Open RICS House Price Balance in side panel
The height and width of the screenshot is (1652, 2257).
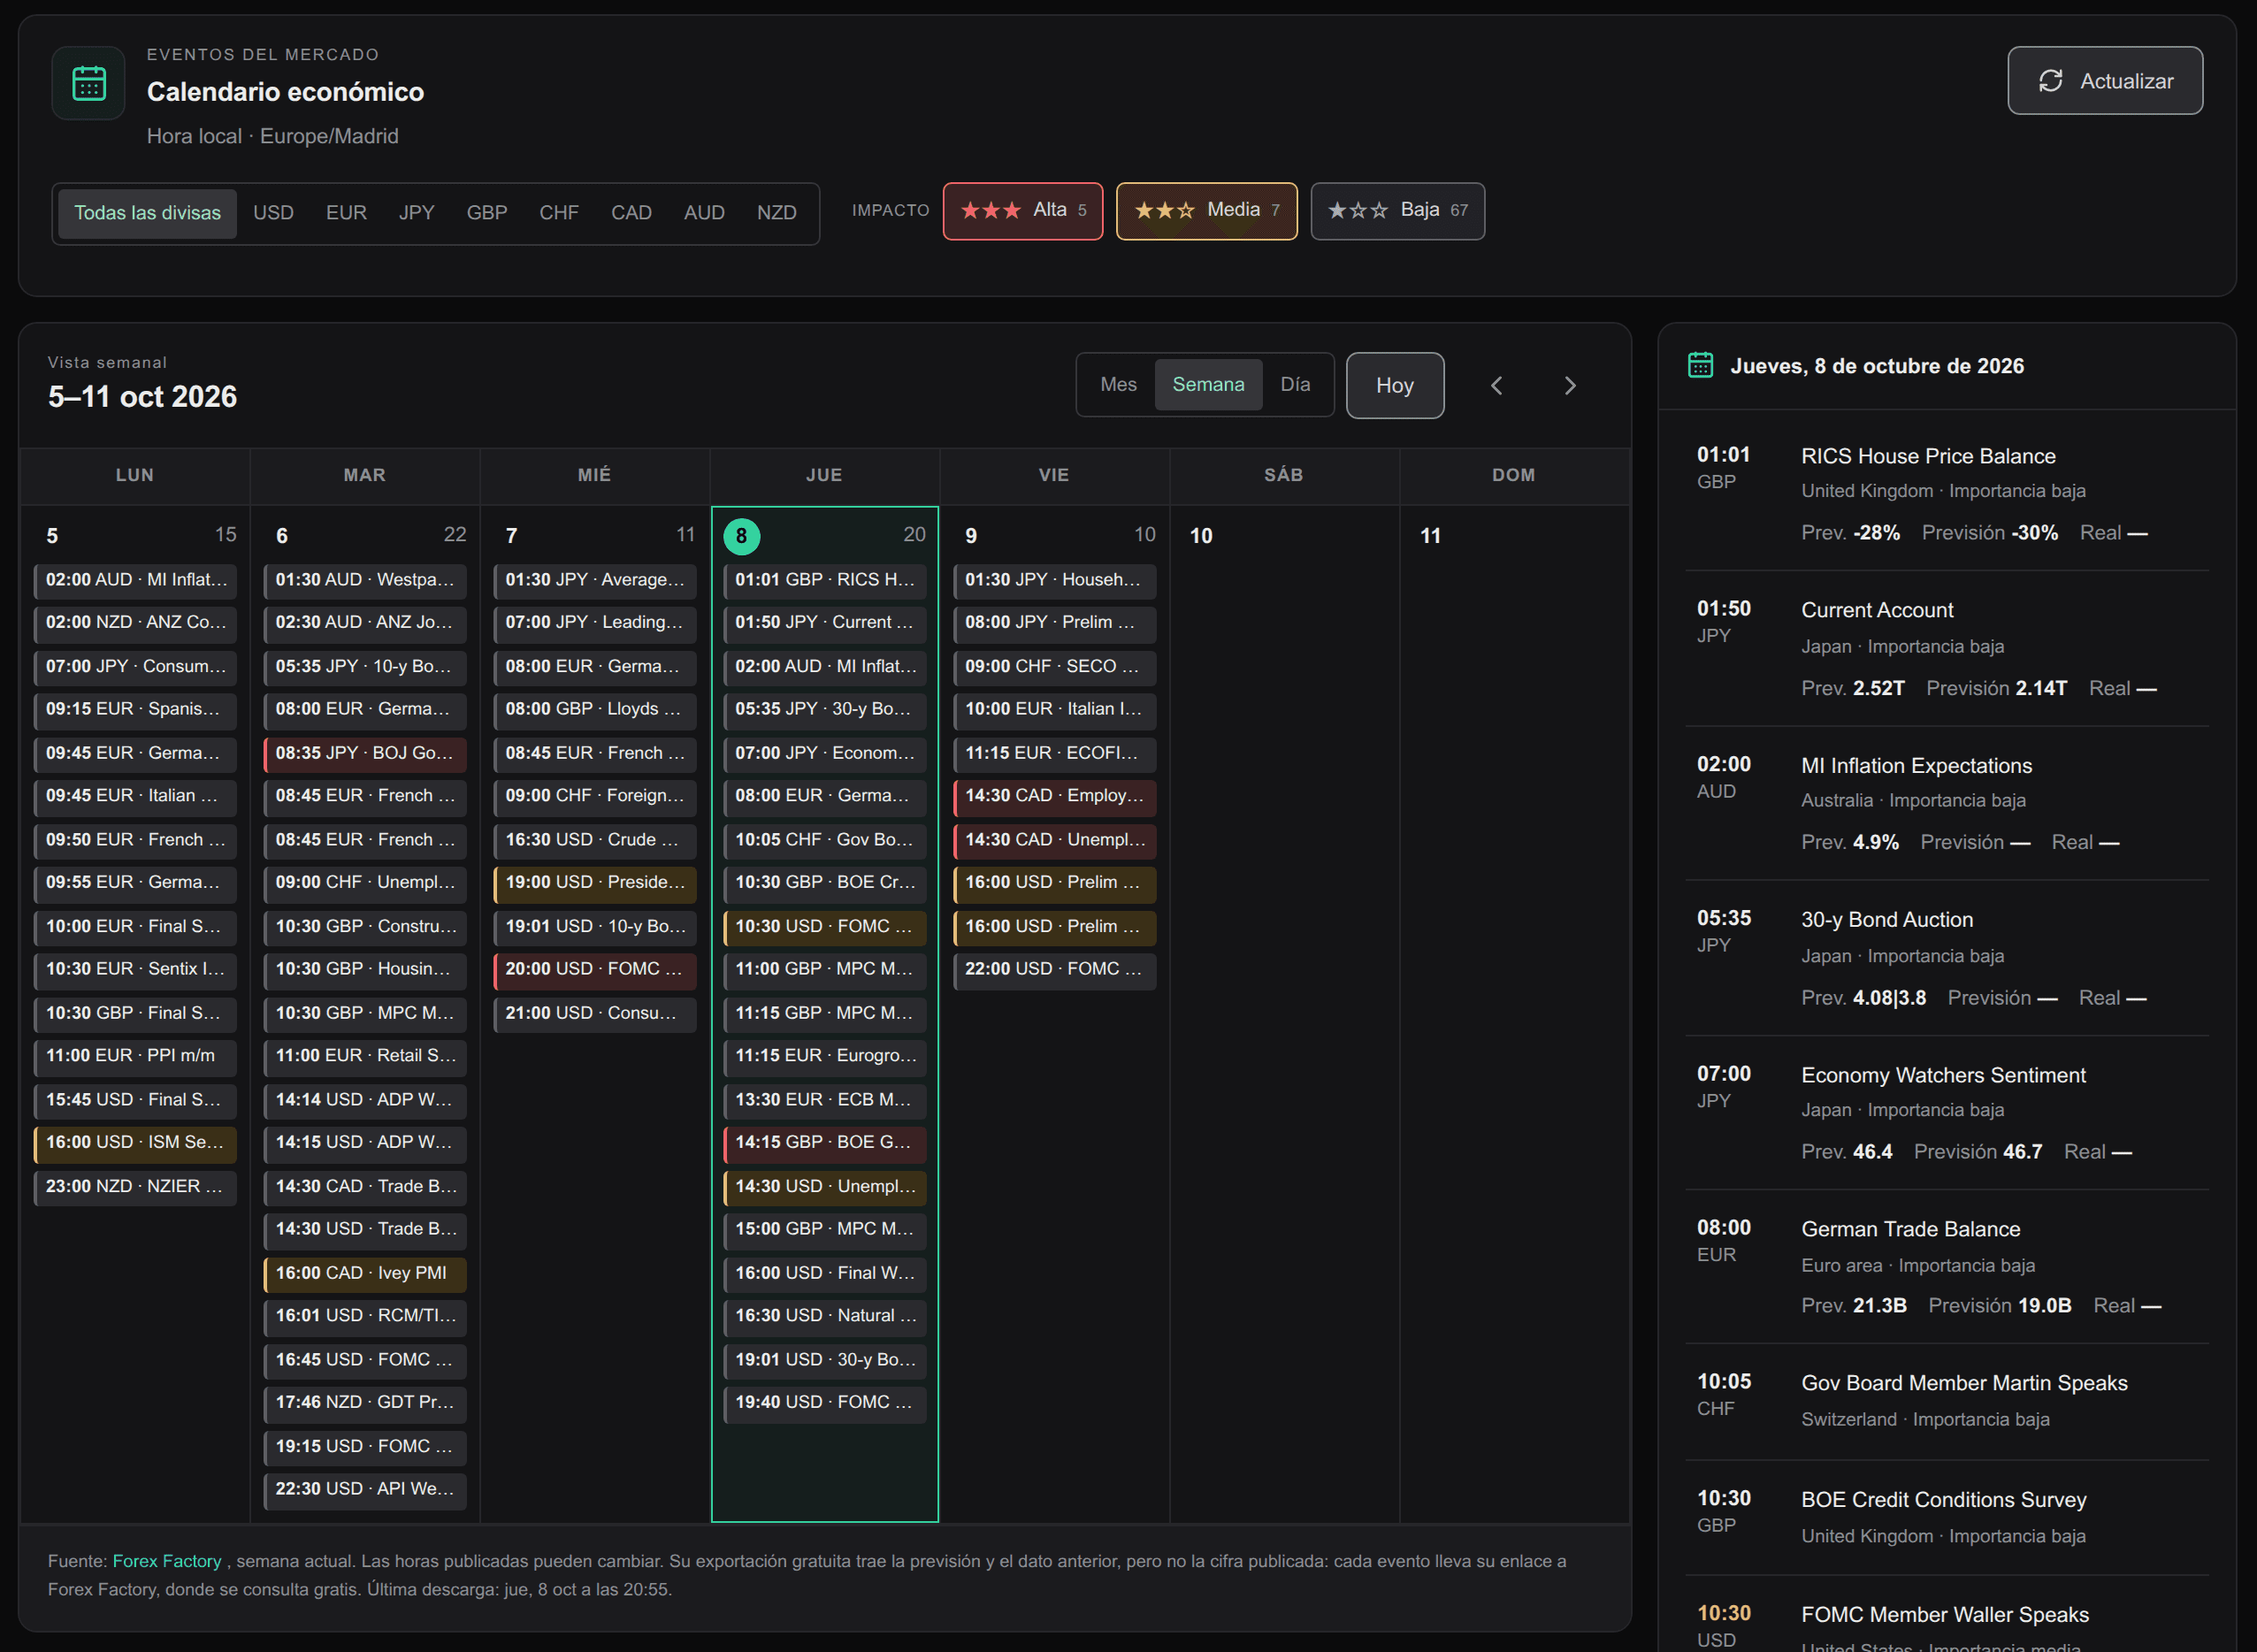point(1946,494)
